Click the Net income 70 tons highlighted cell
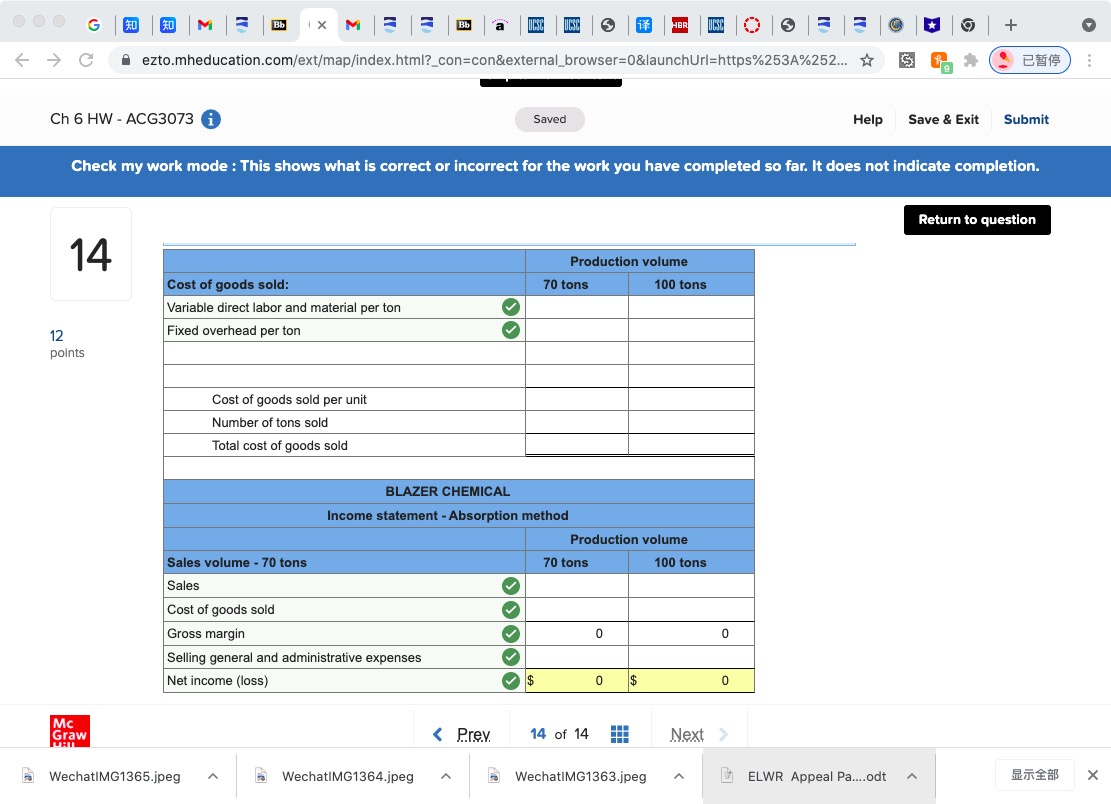Viewport: 1111px width, 804px height. (x=577, y=680)
